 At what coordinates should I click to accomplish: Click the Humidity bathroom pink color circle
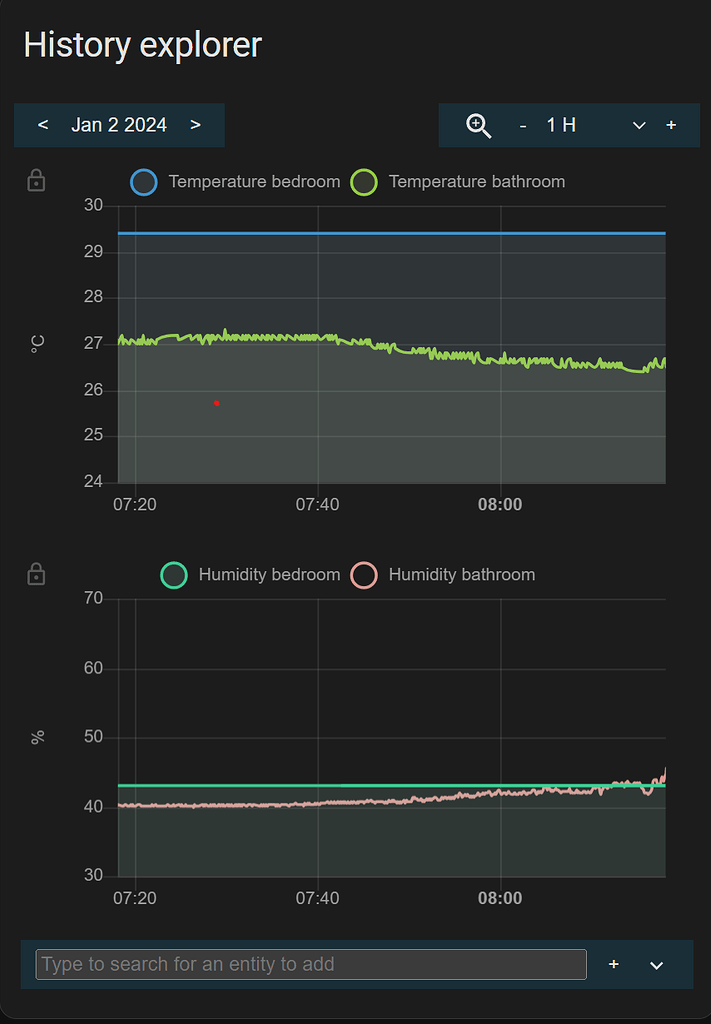point(364,575)
